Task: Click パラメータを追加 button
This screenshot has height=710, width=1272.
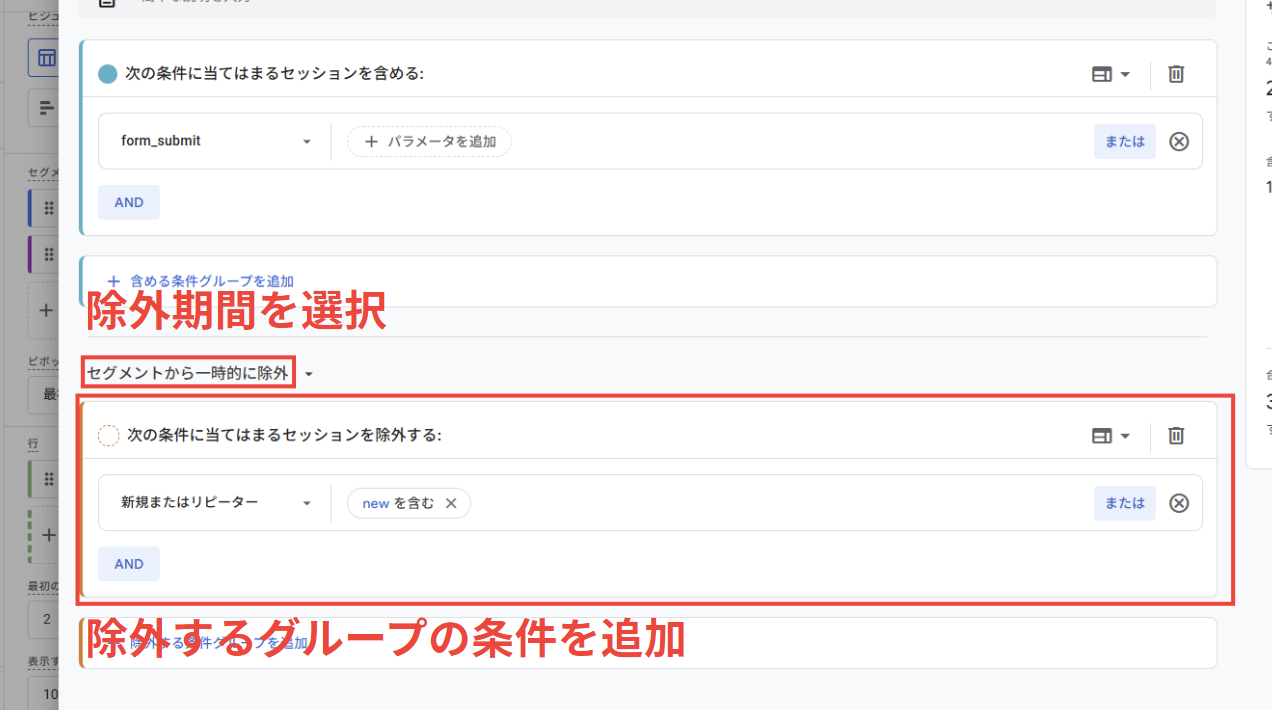Action: [x=429, y=141]
